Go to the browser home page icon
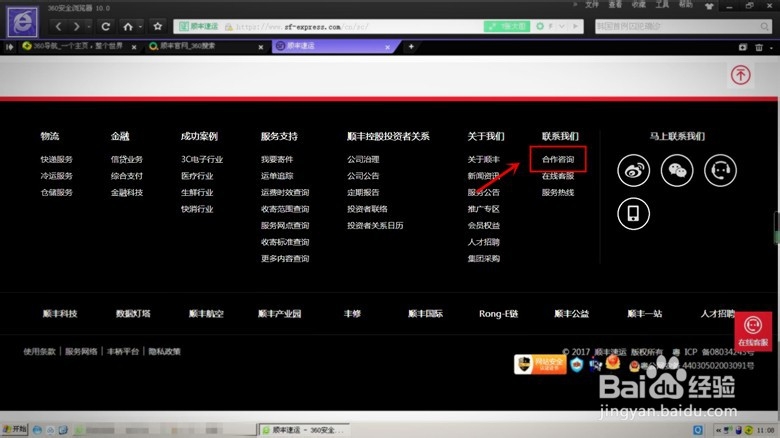Viewport: 780px width, 438px height. 128,26
